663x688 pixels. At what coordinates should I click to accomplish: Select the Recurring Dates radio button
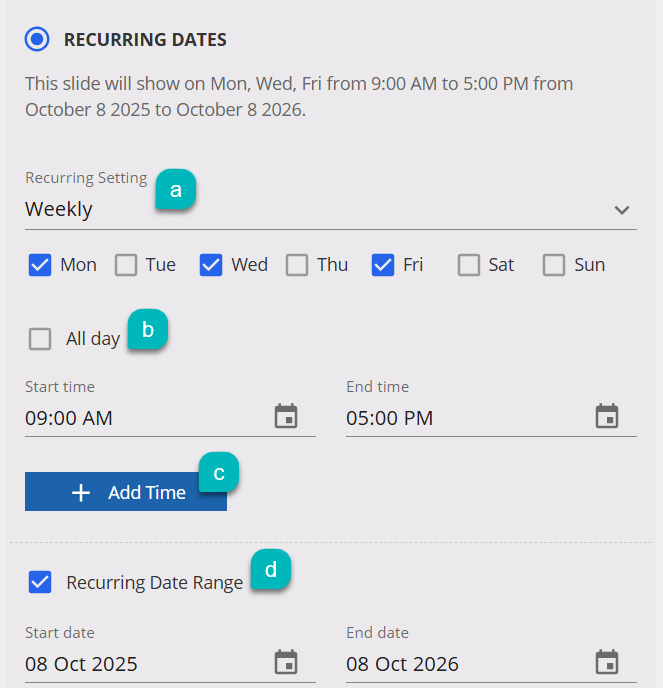tap(37, 40)
